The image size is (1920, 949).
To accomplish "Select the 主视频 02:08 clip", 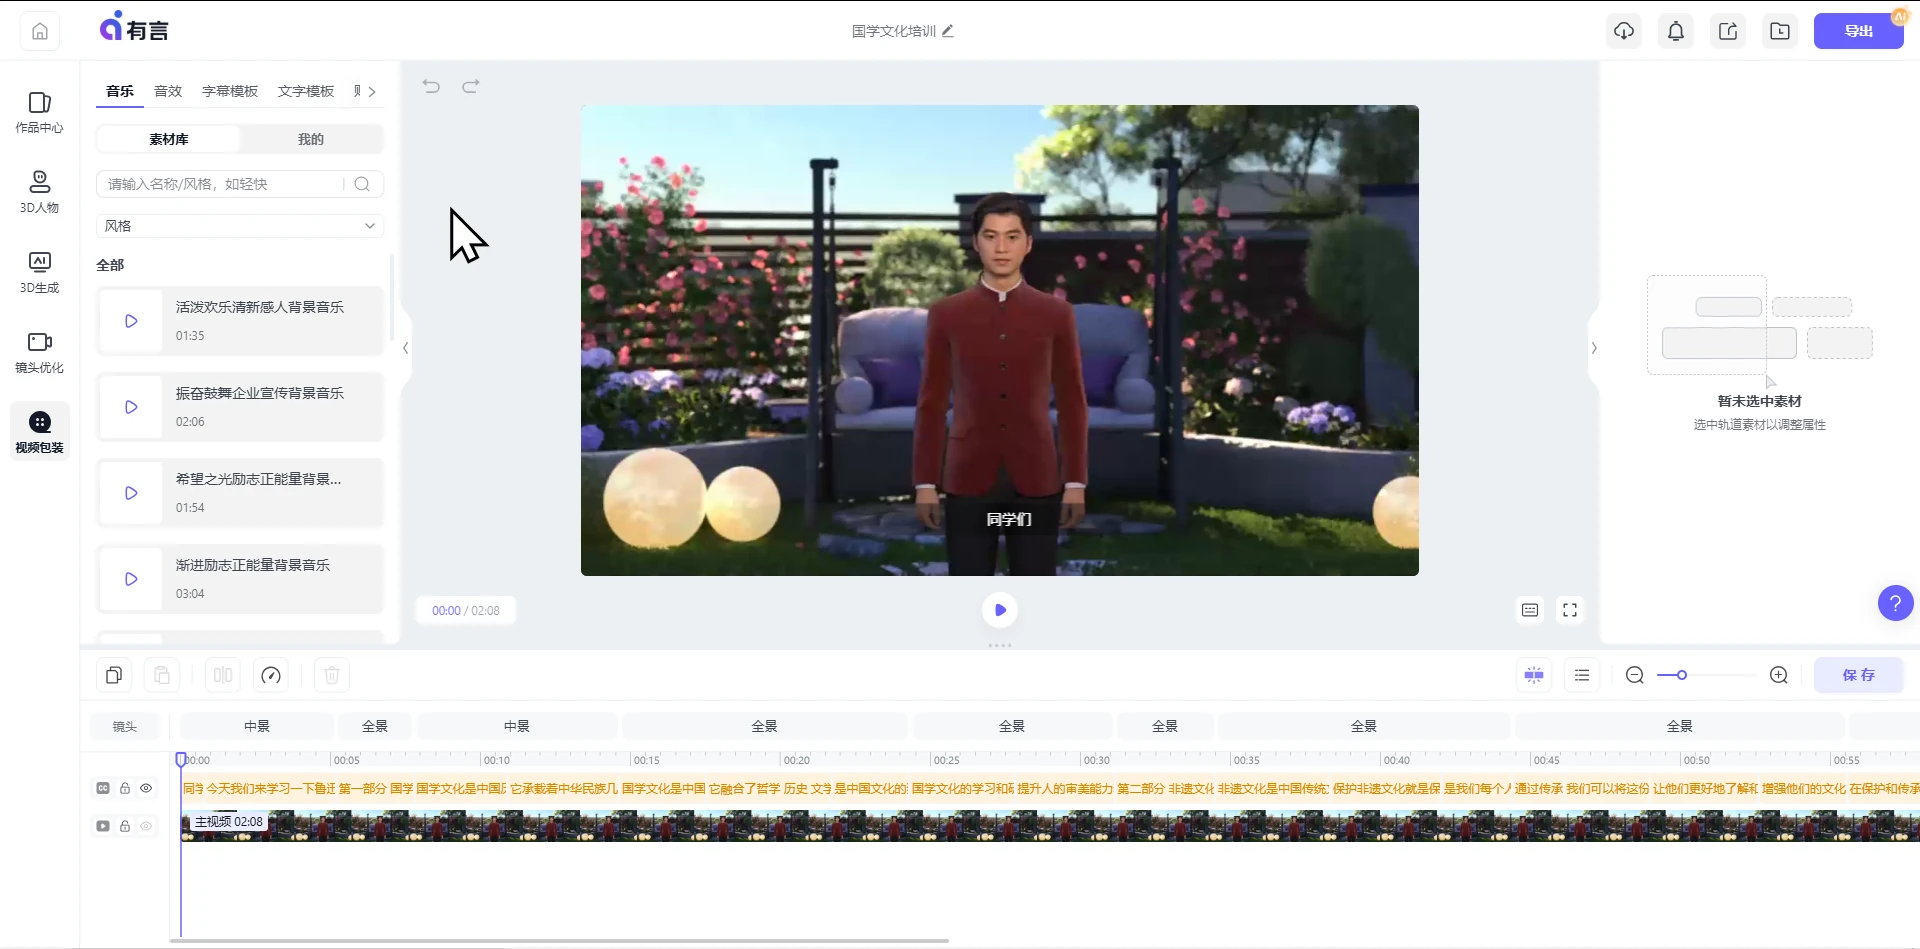I will [x=1050, y=826].
